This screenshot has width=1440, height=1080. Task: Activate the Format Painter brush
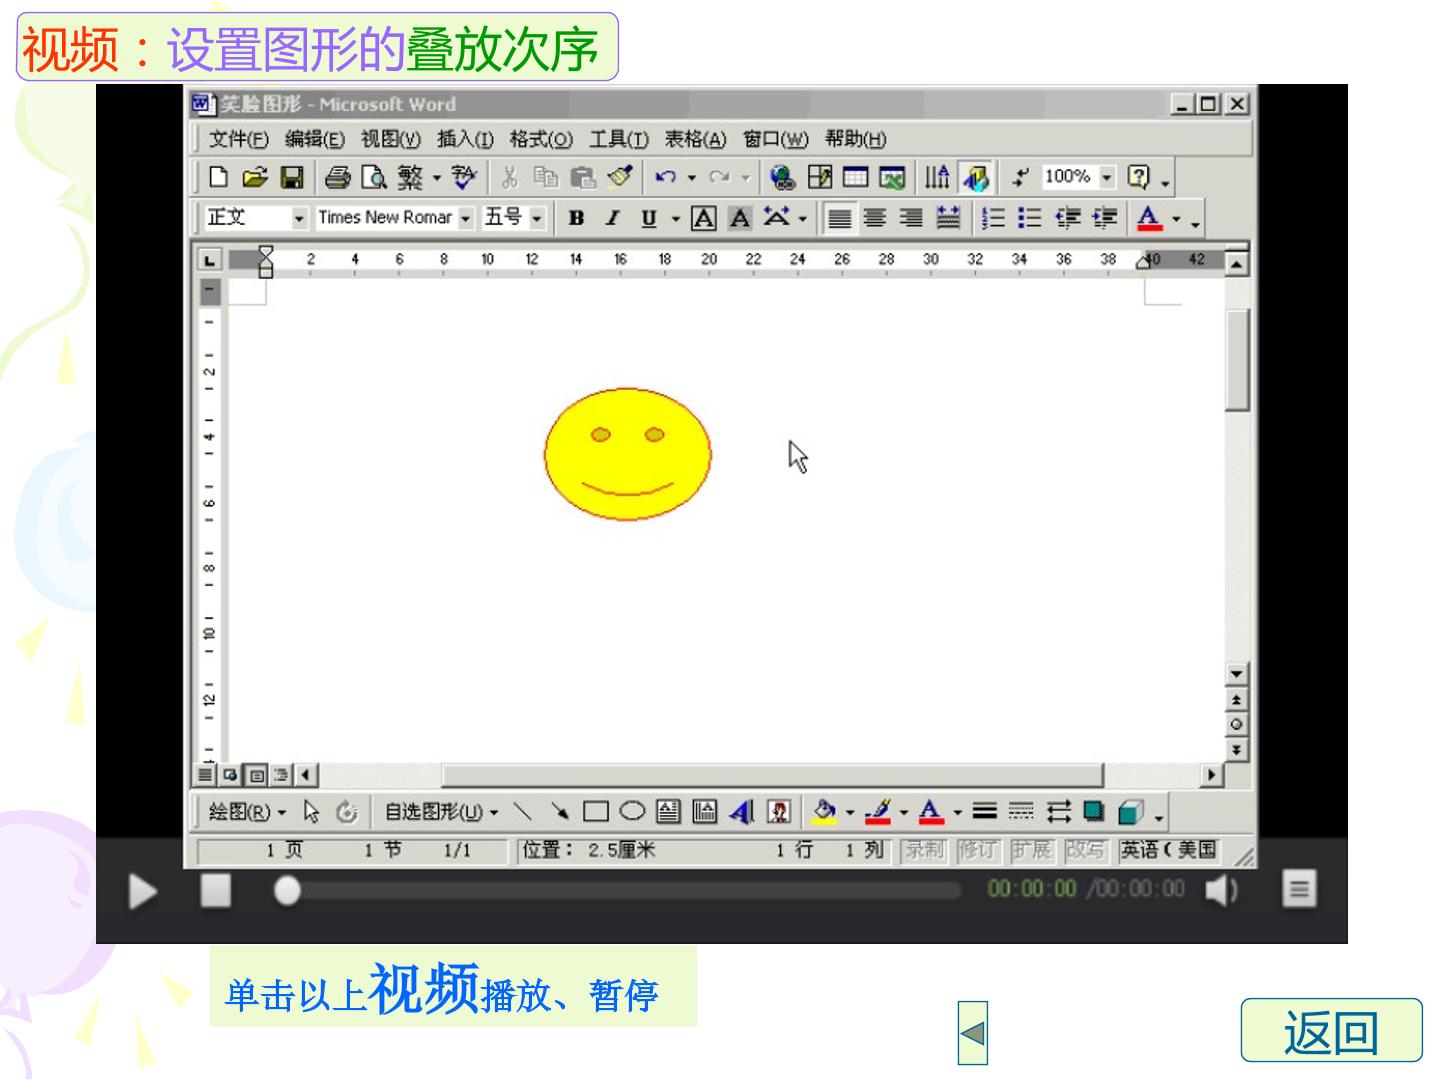620,178
